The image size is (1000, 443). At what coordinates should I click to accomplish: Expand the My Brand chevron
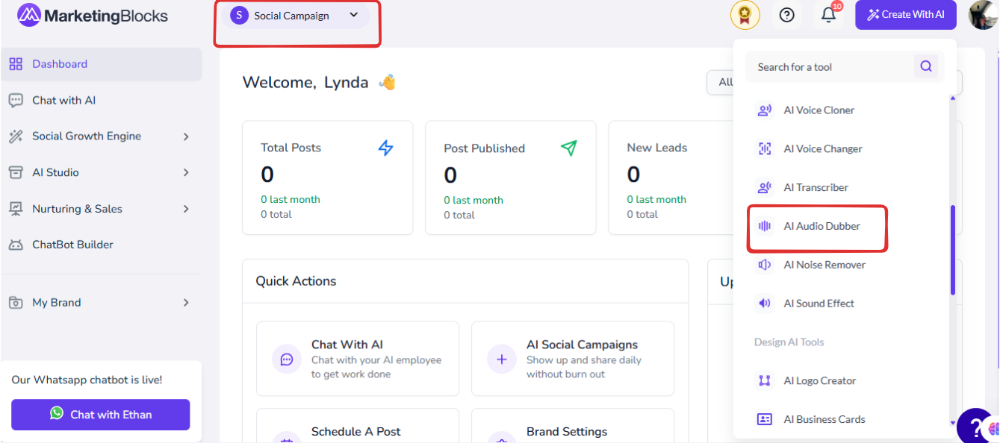pos(186,303)
